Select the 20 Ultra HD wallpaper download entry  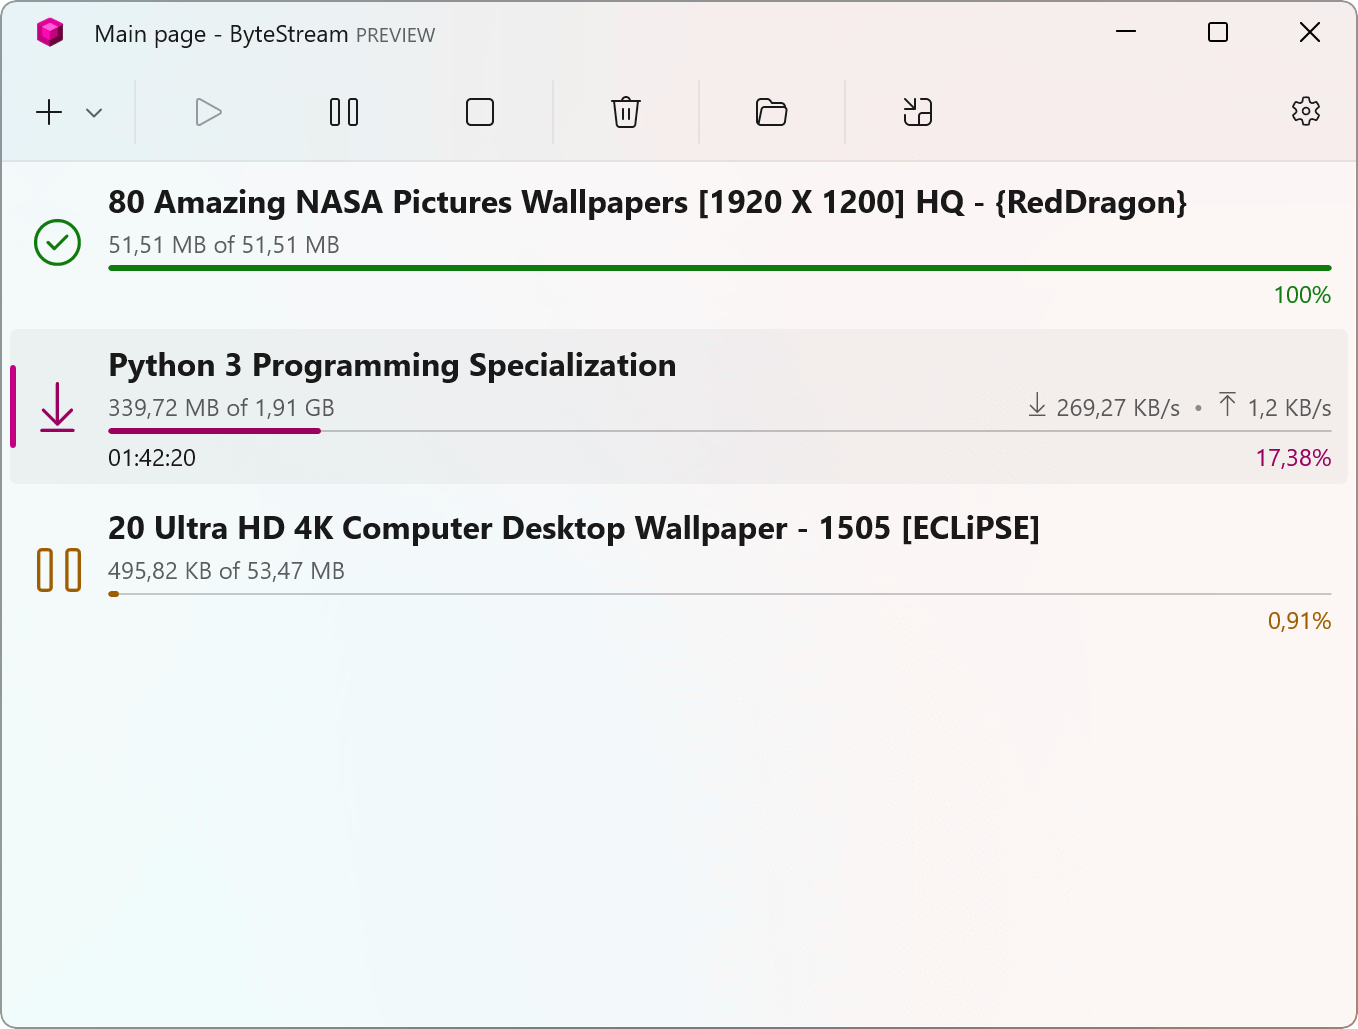point(574,528)
